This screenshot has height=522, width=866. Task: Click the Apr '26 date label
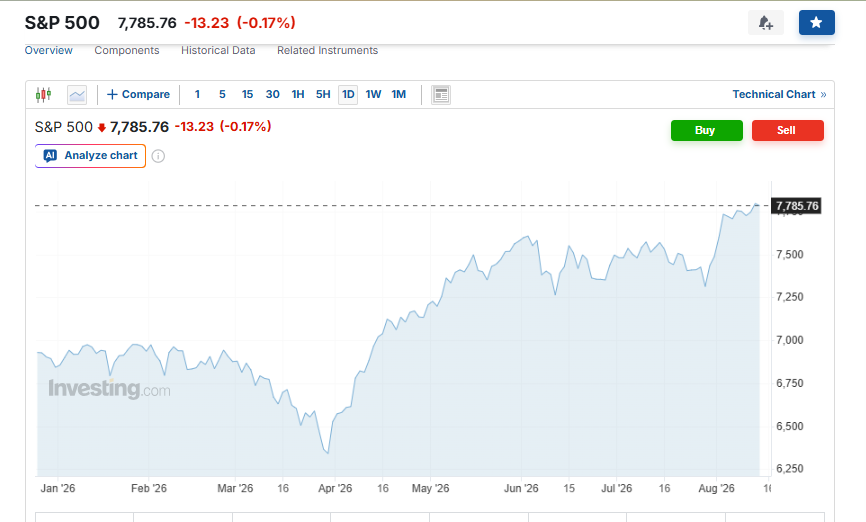pyautogui.click(x=335, y=488)
